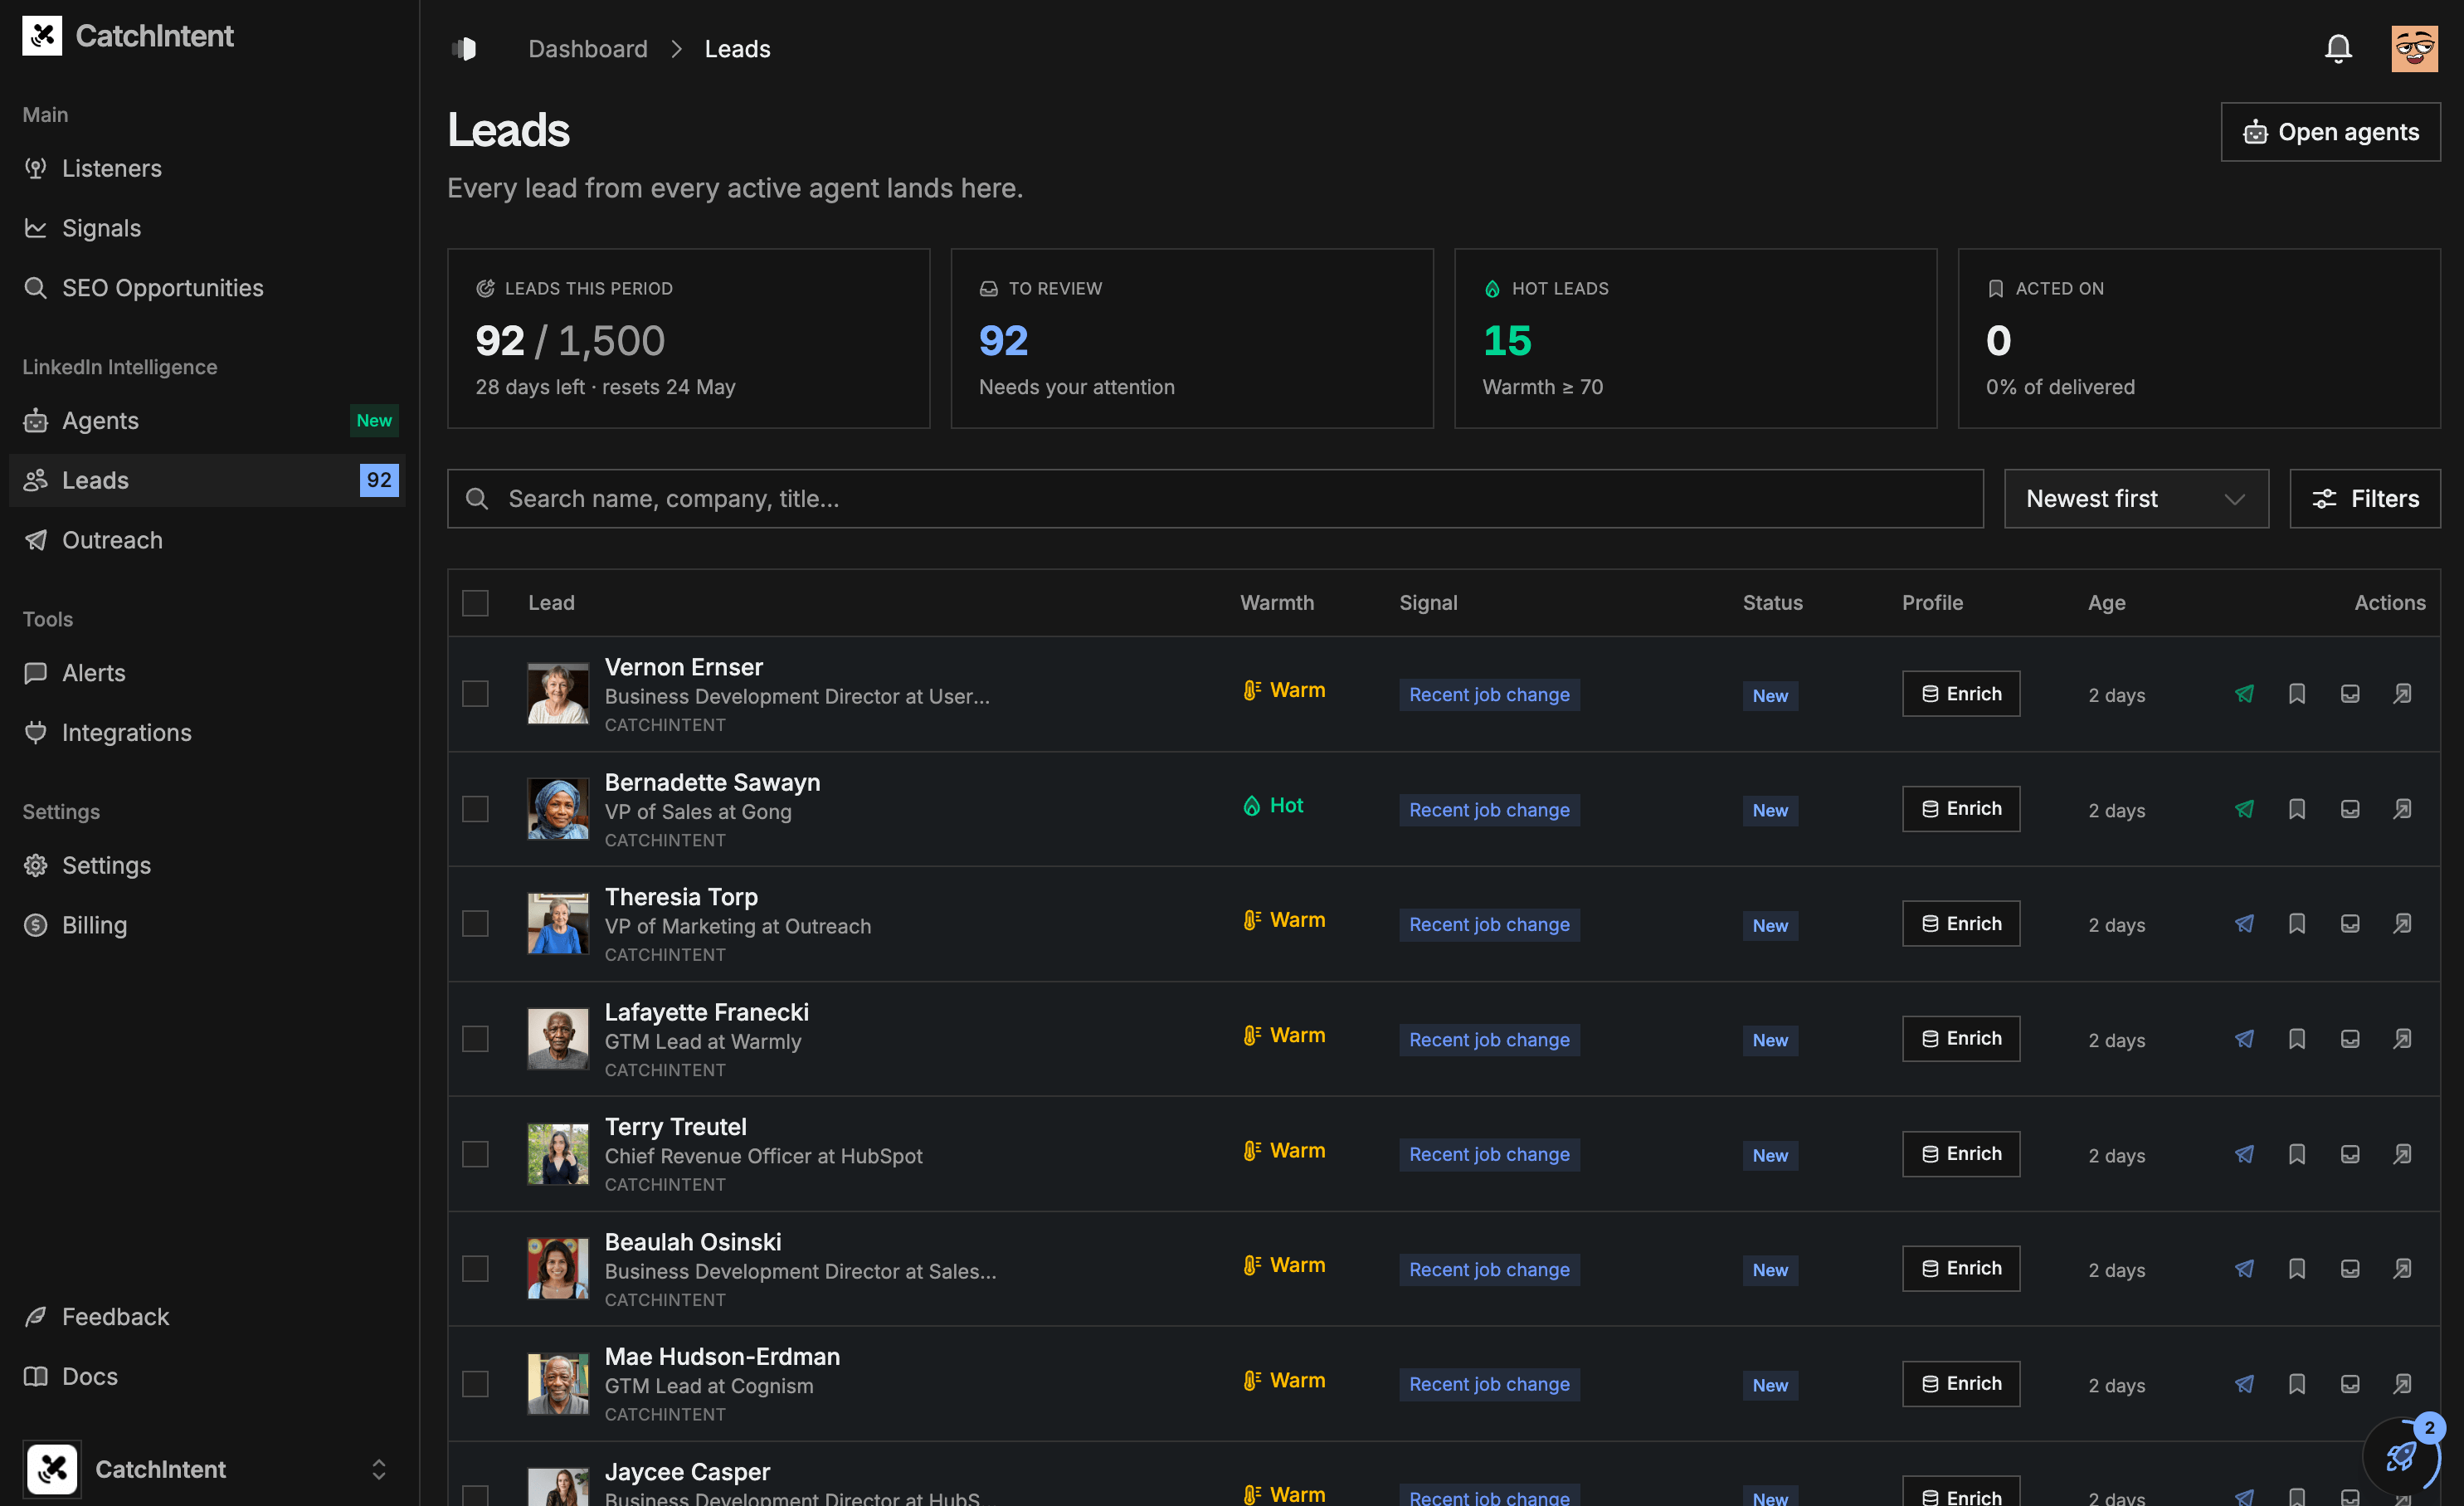Enrich the lead Mae Hudson-Erdman

[1961, 1383]
